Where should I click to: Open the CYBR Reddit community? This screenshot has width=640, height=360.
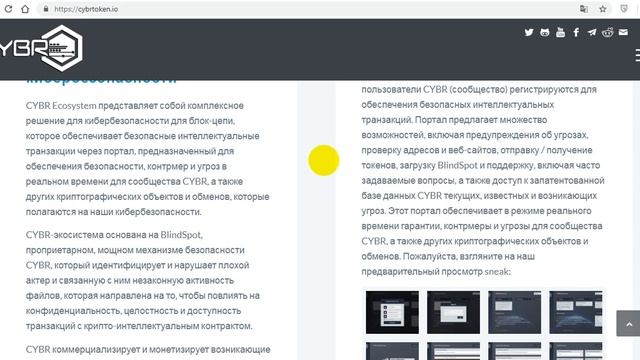(x=608, y=32)
